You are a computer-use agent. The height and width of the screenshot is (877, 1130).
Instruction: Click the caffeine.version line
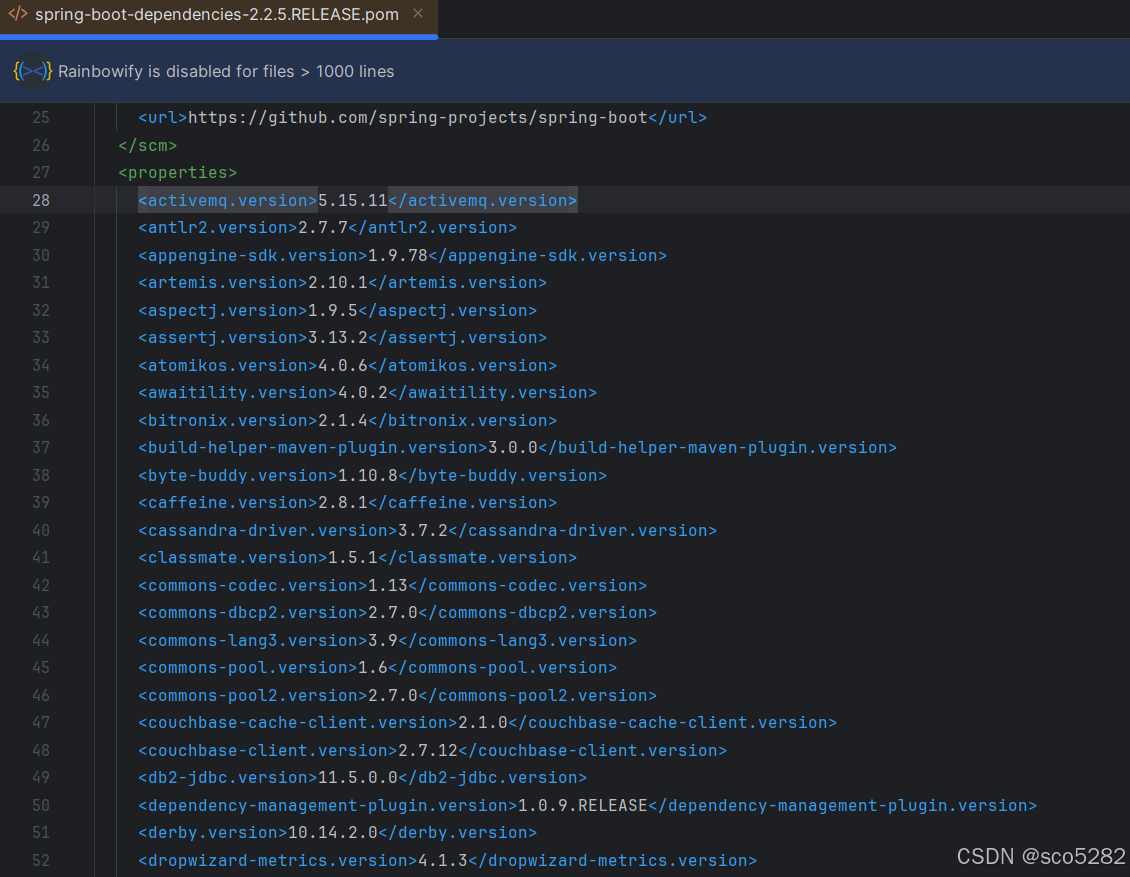[347, 503]
